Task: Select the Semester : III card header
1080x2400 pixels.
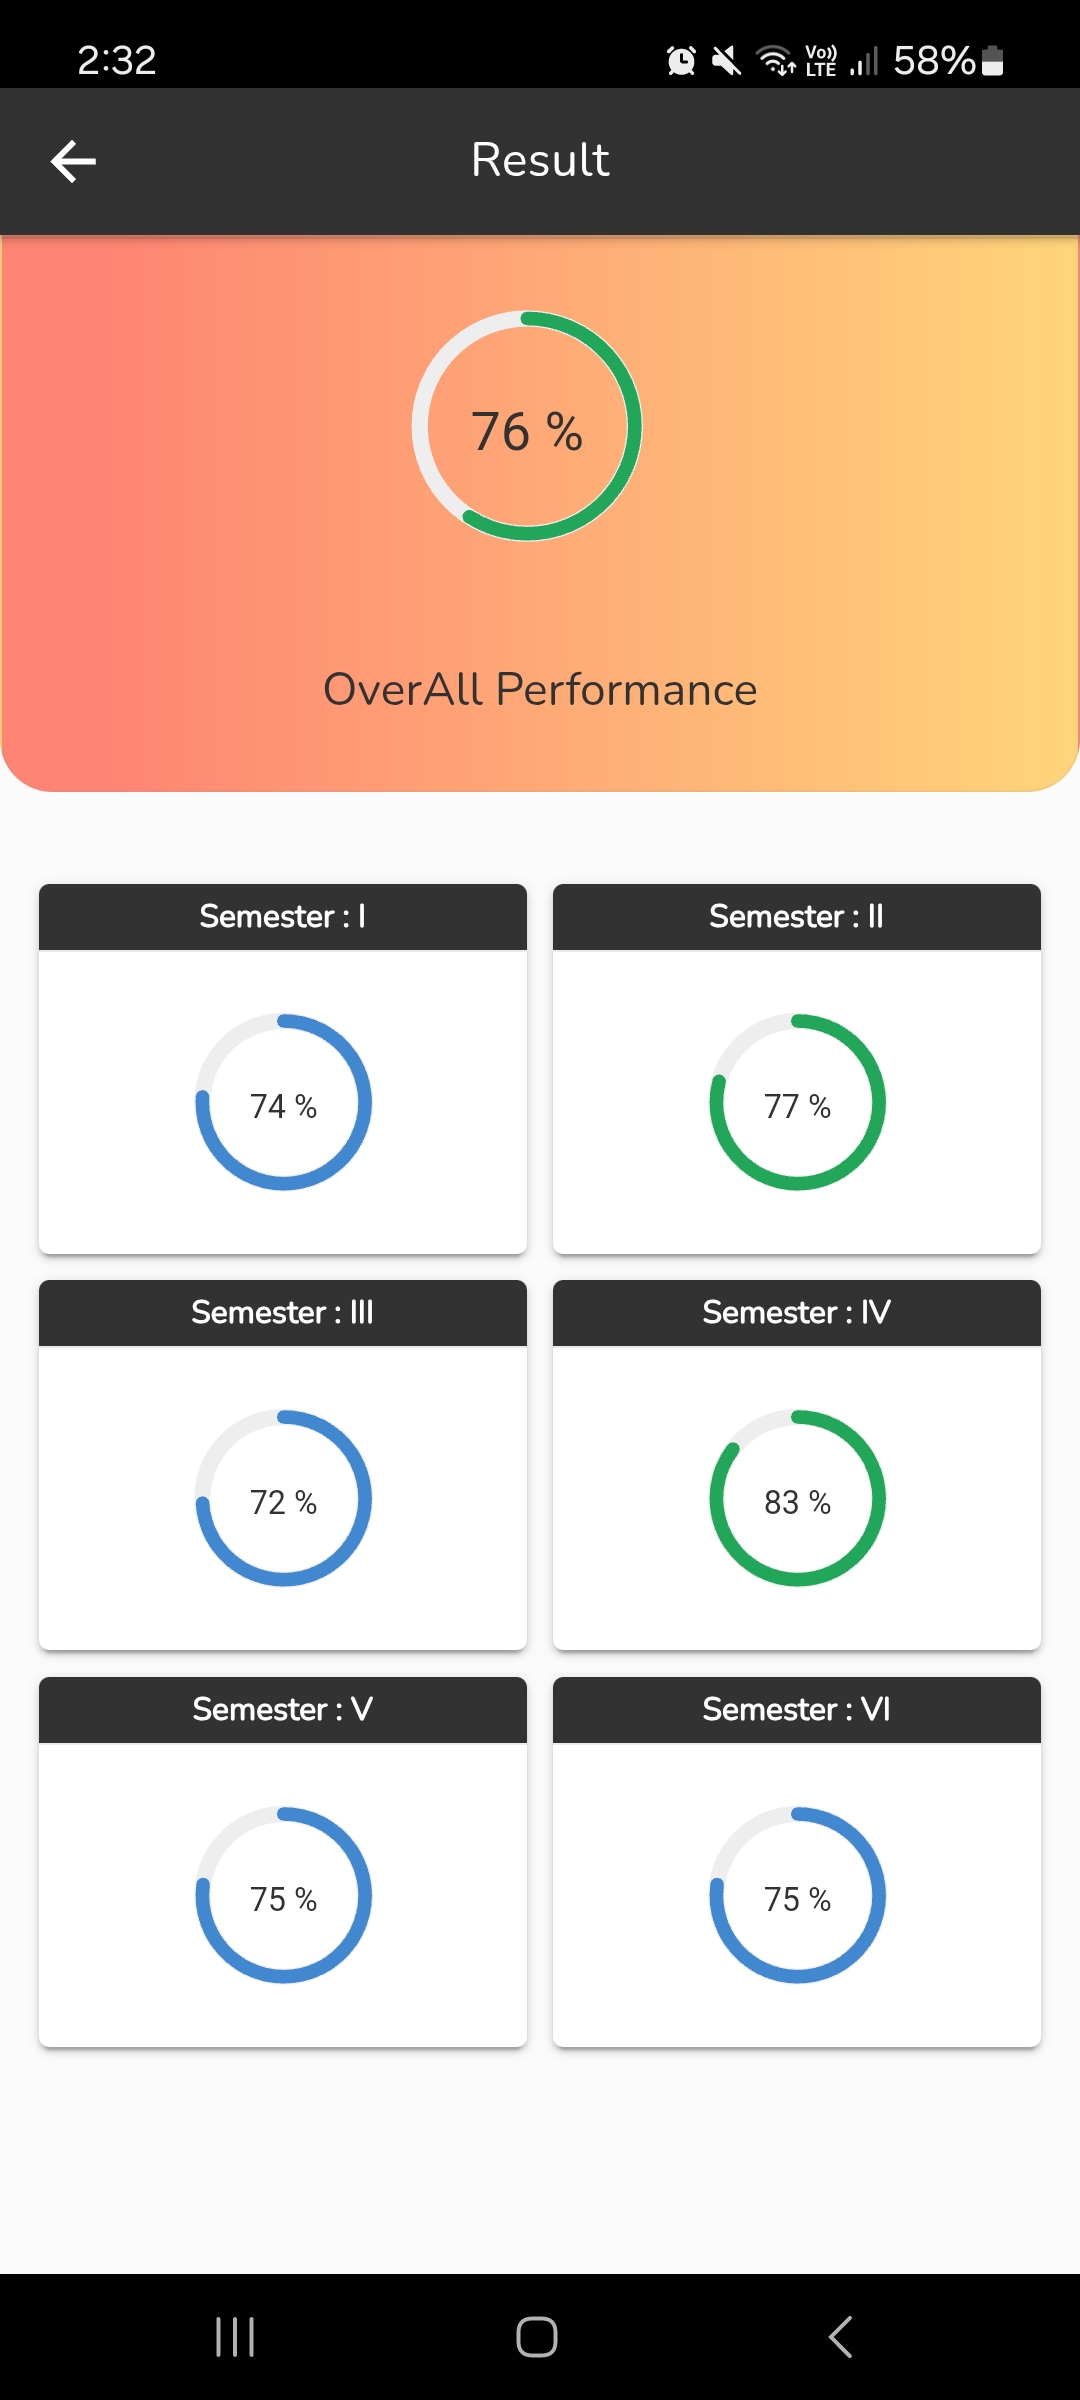Action: [283, 1313]
